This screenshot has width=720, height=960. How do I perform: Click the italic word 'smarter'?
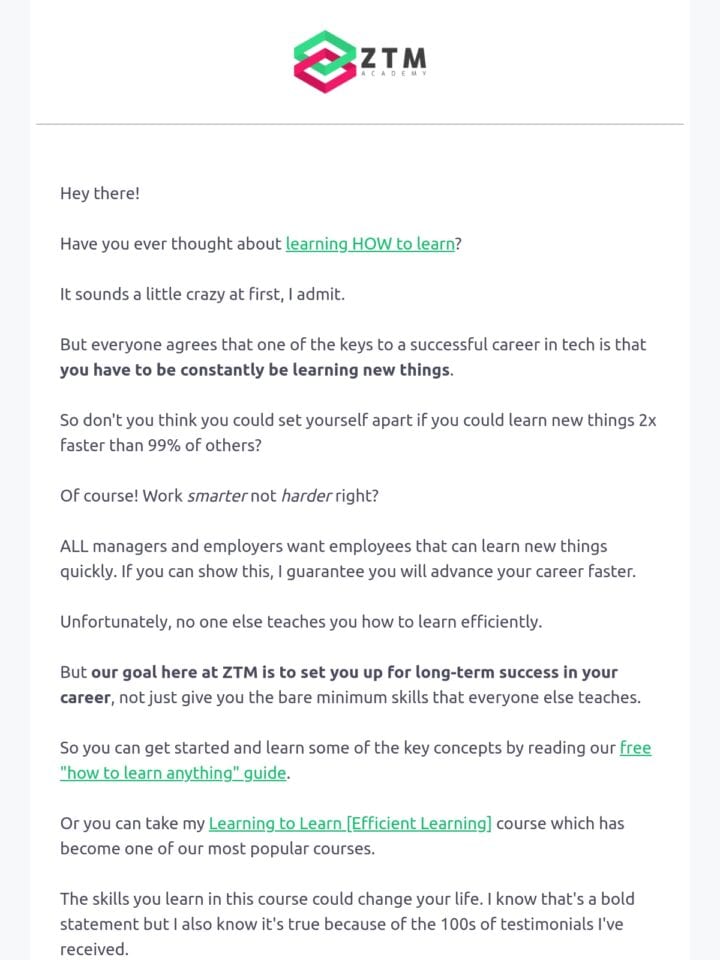click(x=217, y=496)
